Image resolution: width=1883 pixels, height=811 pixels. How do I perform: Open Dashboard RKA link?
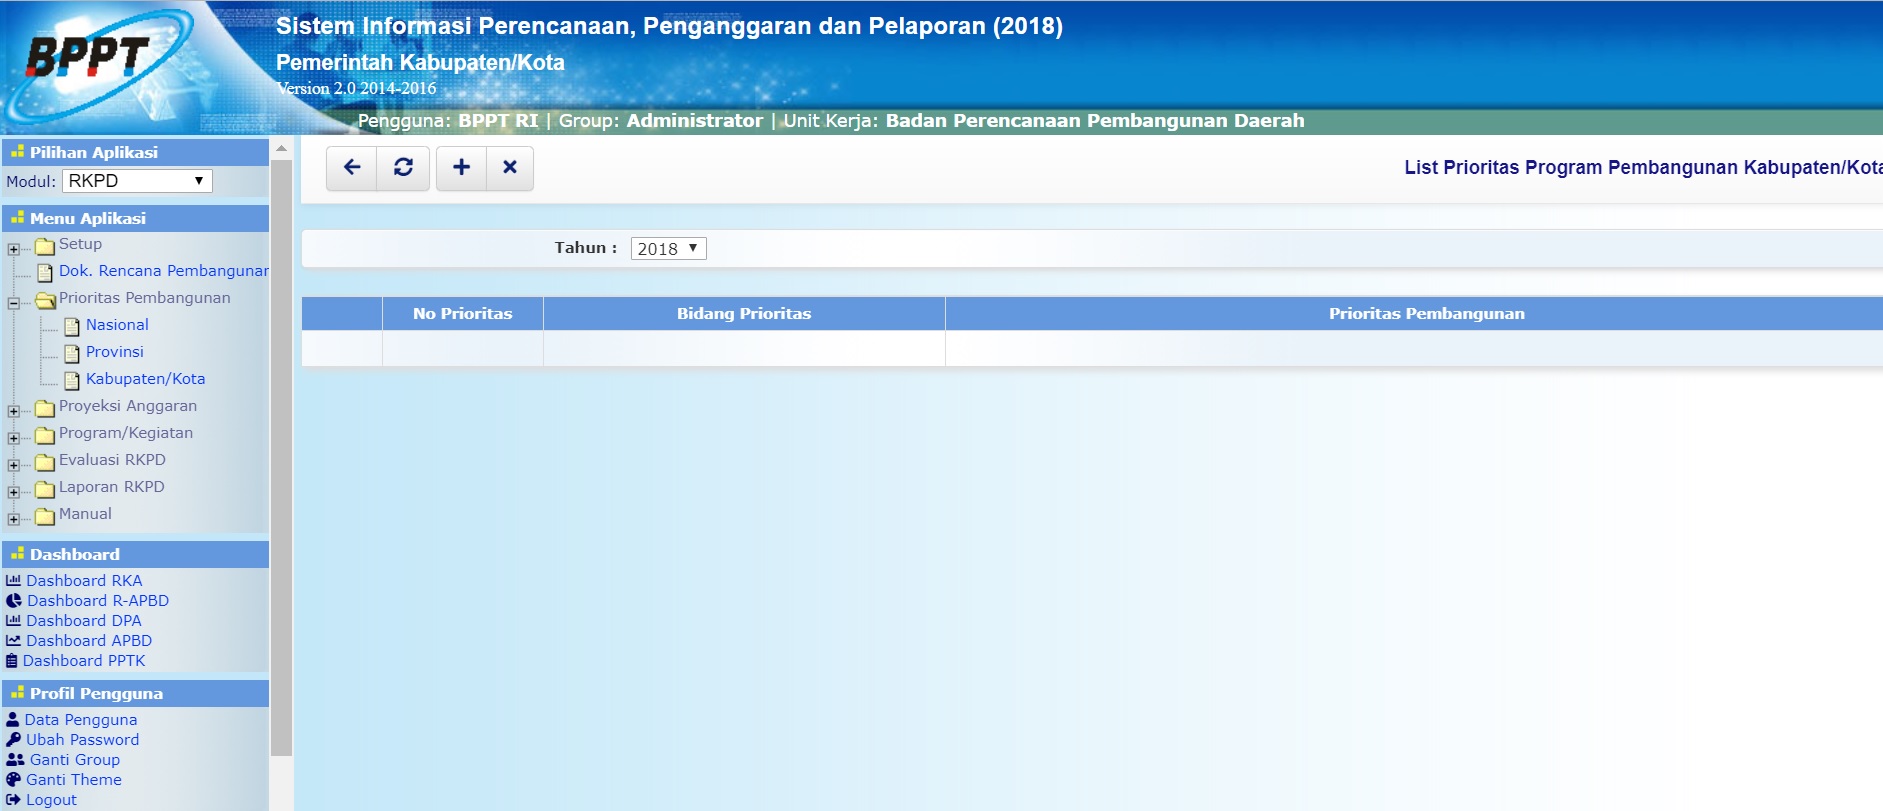point(84,581)
